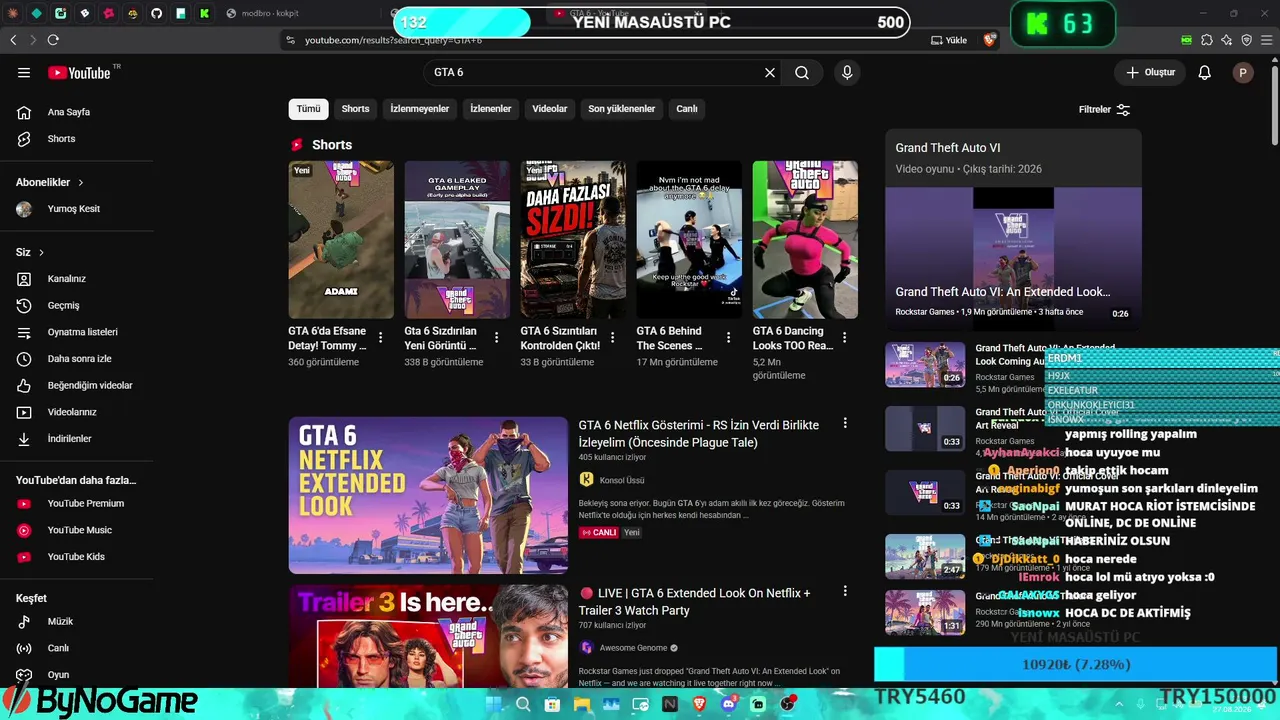Open options for GTA 6 Dancing Looks short
Screen dimensions: 1280x720
(845, 338)
